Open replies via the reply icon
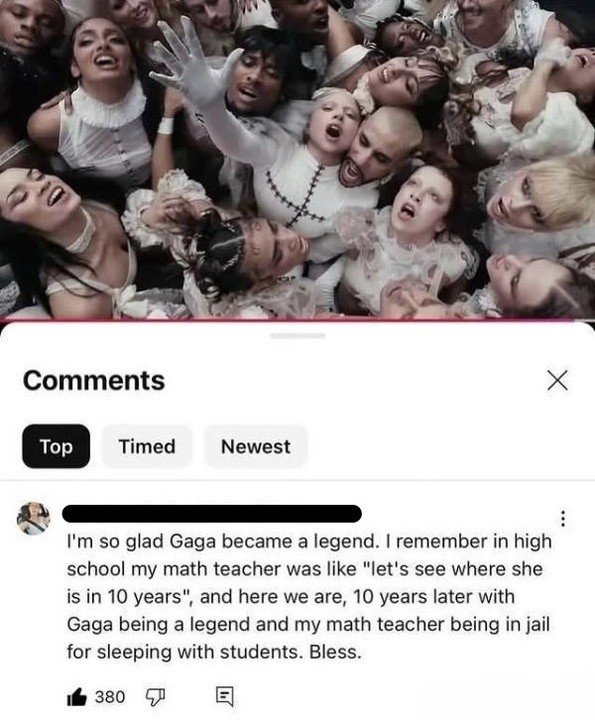This screenshot has width=595, height=720. [225, 697]
